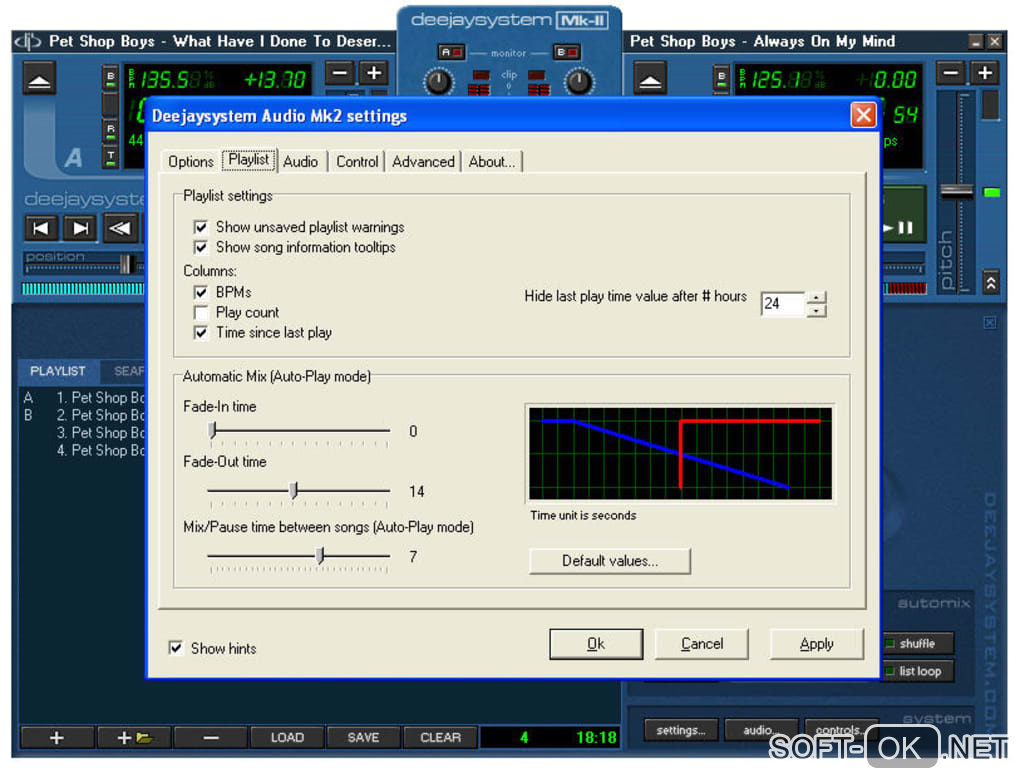
Task: Open the About... tab
Action: 492,161
